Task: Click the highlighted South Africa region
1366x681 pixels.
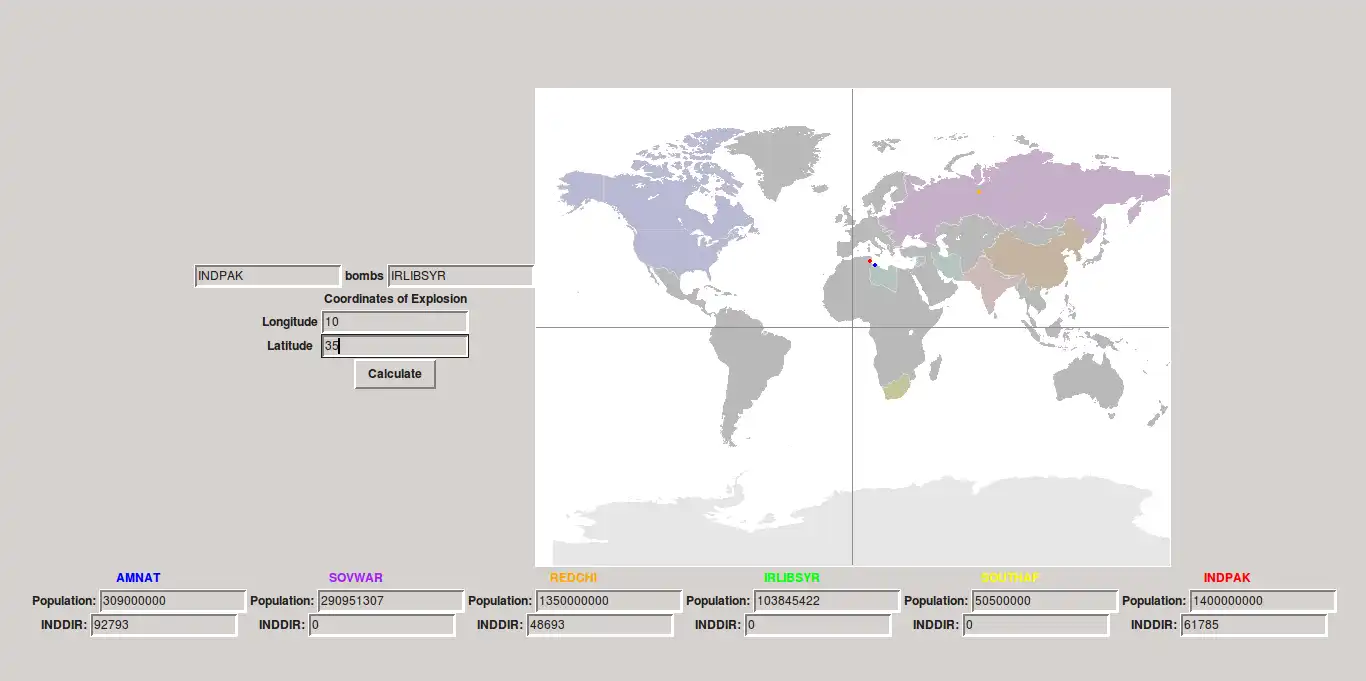Action: pyautogui.click(x=896, y=388)
